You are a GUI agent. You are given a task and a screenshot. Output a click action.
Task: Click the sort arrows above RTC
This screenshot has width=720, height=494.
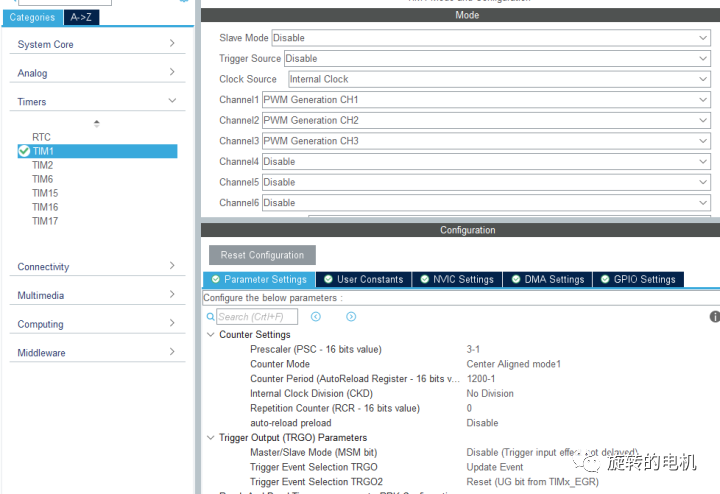point(96,124)
